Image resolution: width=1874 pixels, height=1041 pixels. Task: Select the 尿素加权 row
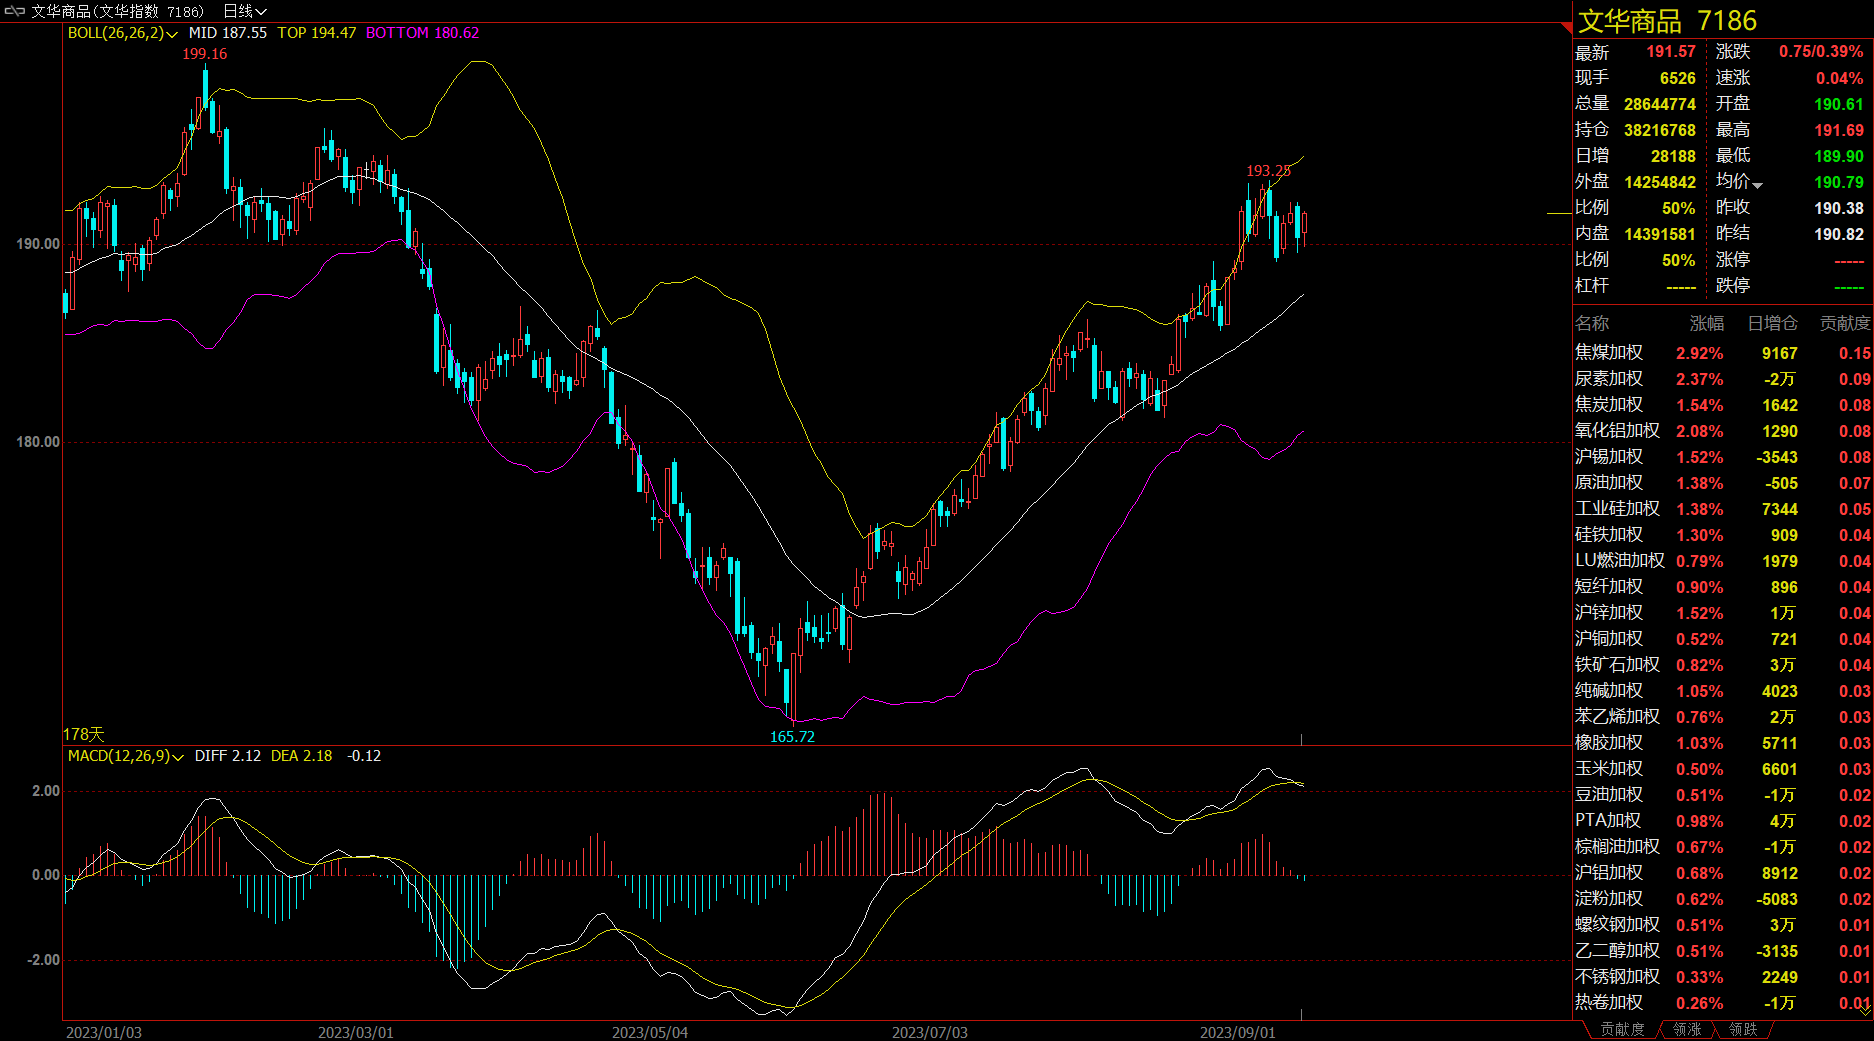click(1723, 379)
